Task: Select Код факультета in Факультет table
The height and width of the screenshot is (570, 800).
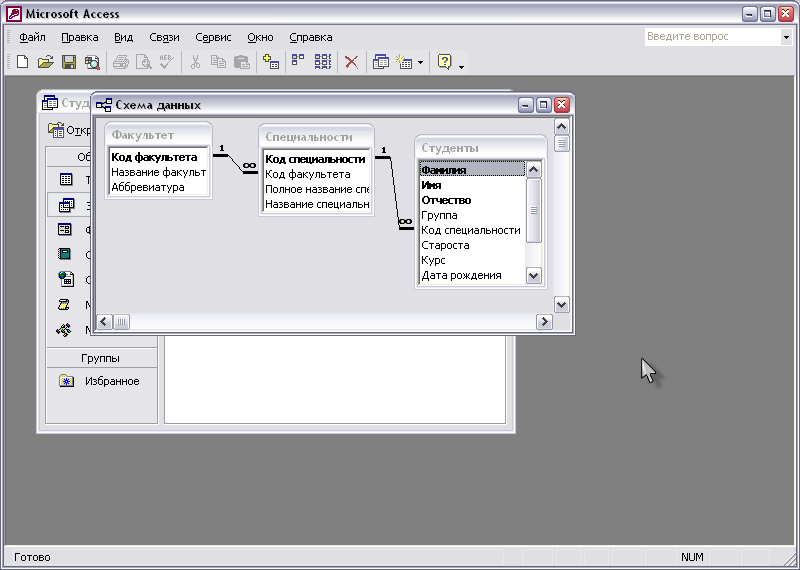Action: [x=159, y=157]
